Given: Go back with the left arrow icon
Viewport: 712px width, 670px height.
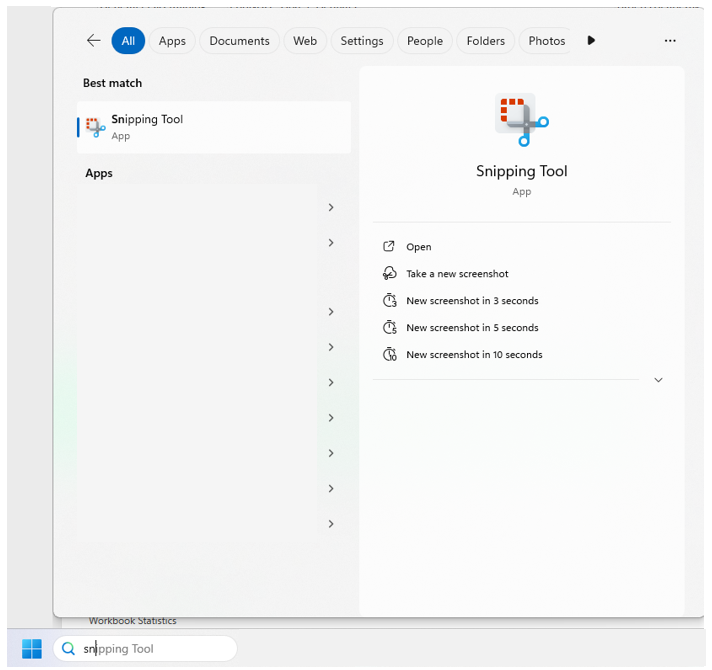Looking at the screenshot, I should [x=94, y=41].
